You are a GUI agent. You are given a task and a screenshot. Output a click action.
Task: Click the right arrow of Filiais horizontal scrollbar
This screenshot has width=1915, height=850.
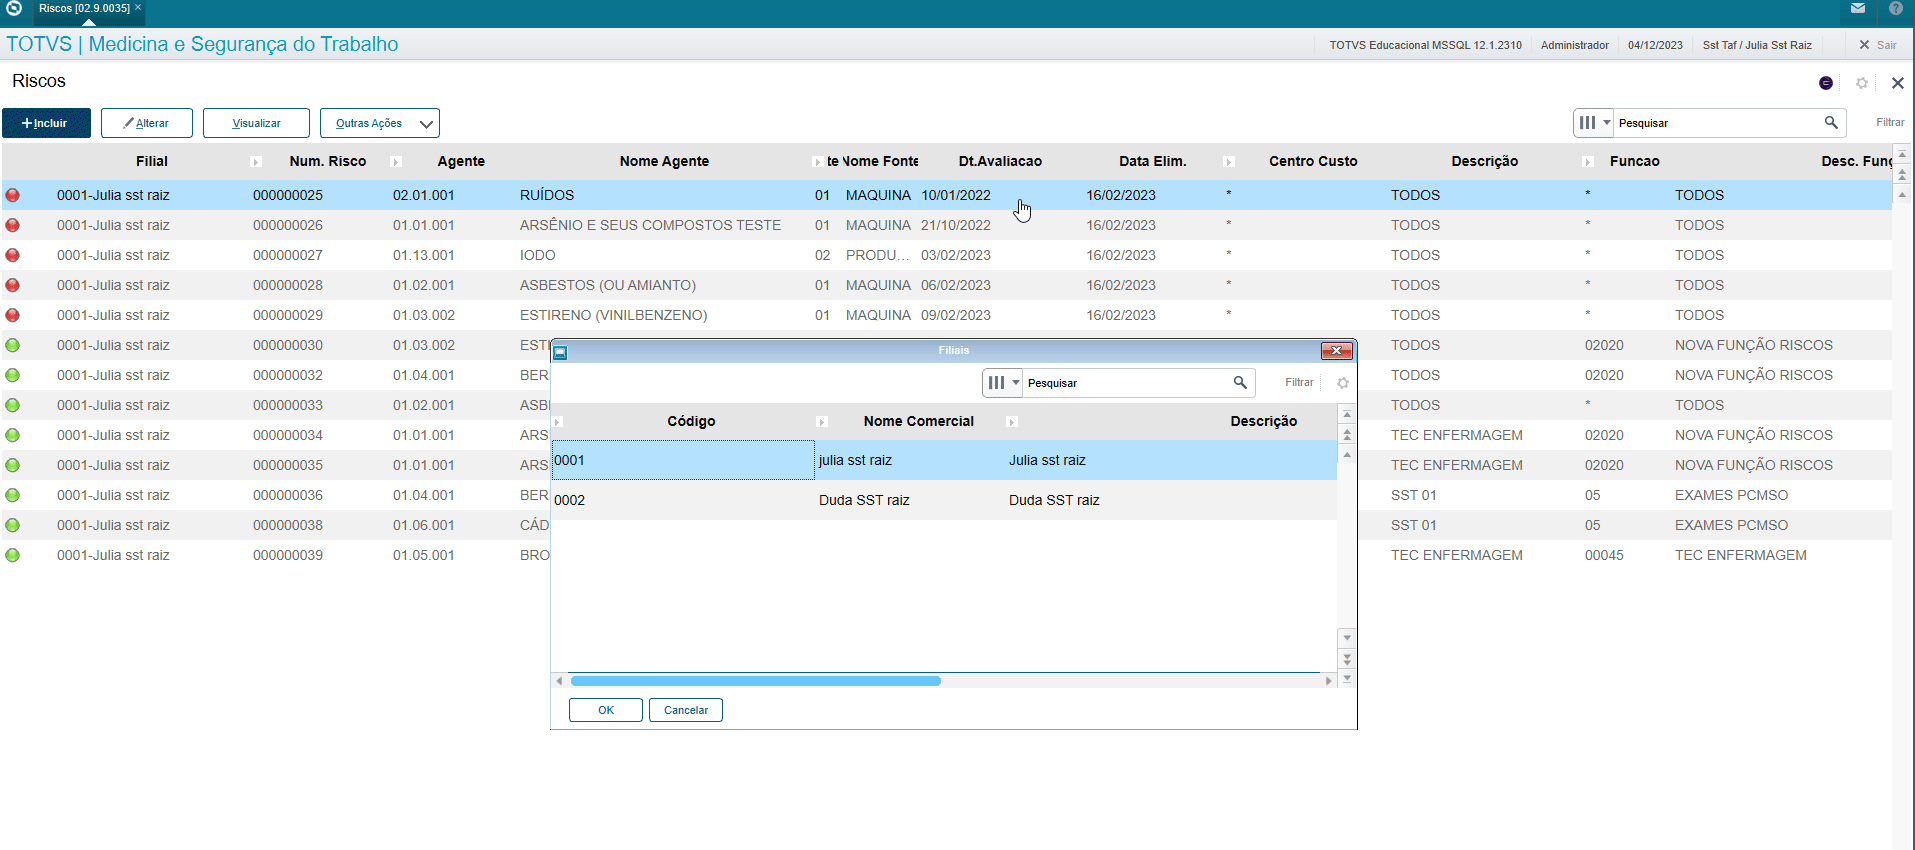[x=1329, y=681]
